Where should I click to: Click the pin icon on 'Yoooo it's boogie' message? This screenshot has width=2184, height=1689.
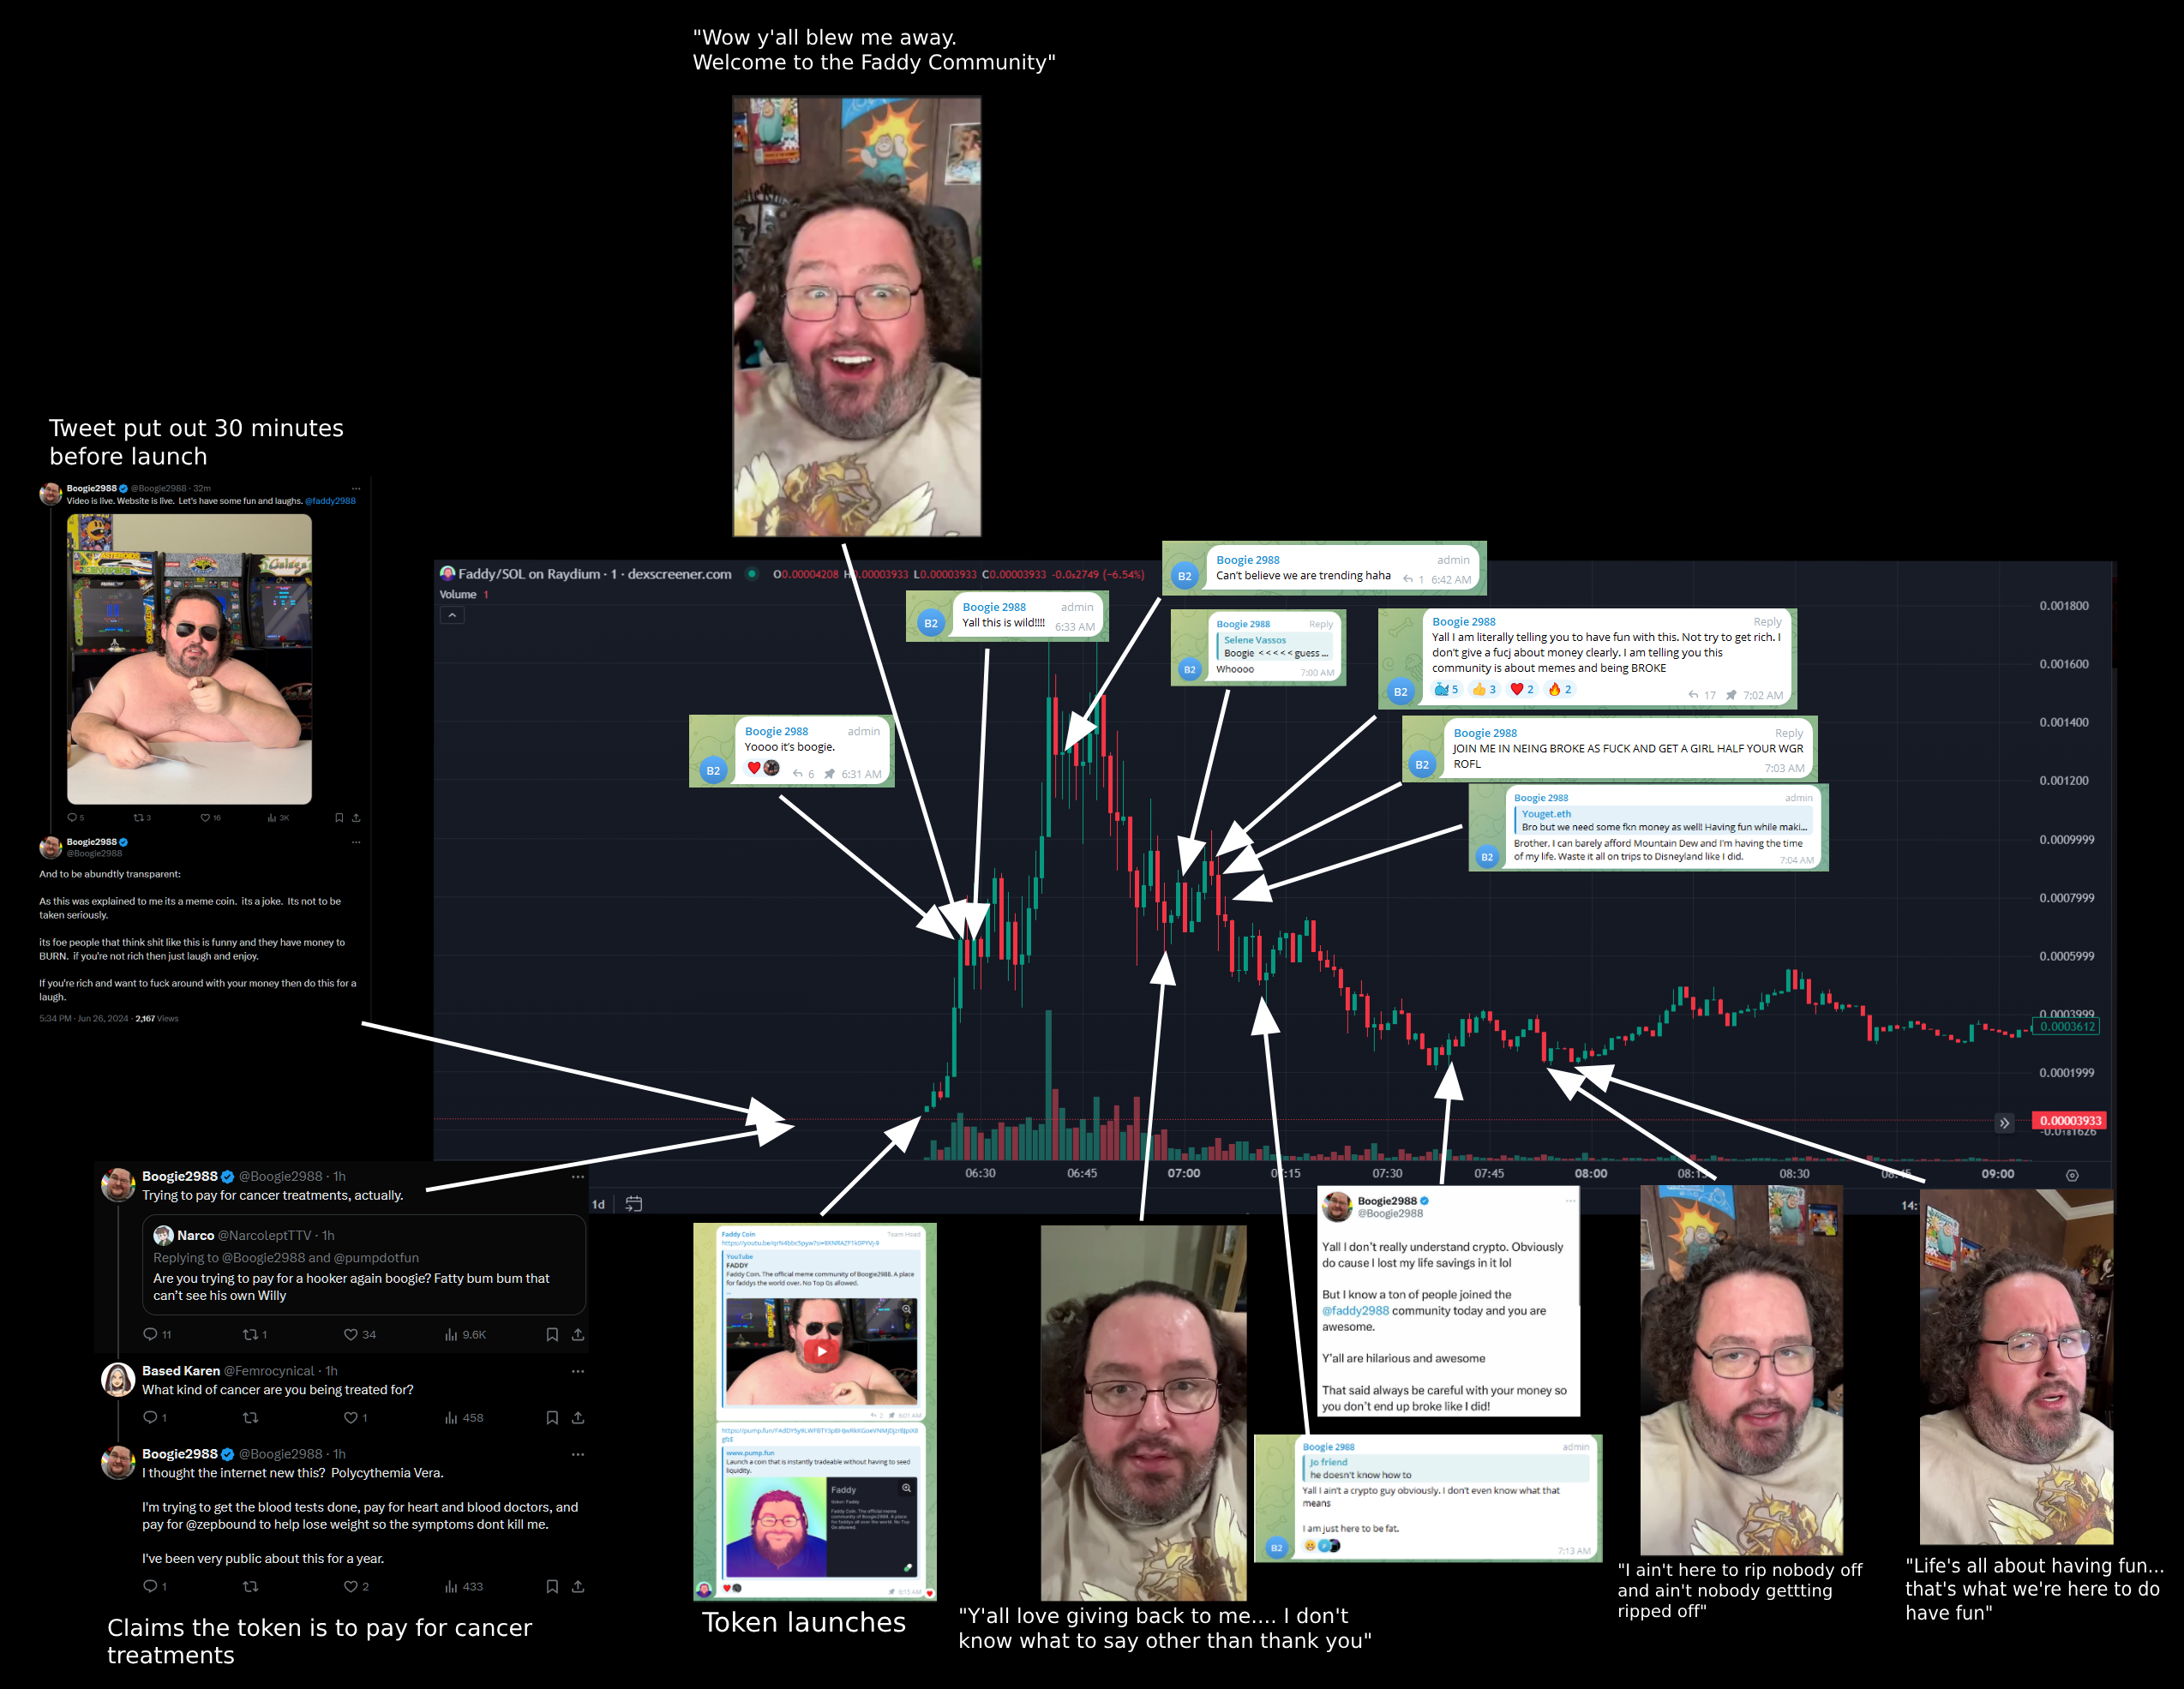pos(830,774)
